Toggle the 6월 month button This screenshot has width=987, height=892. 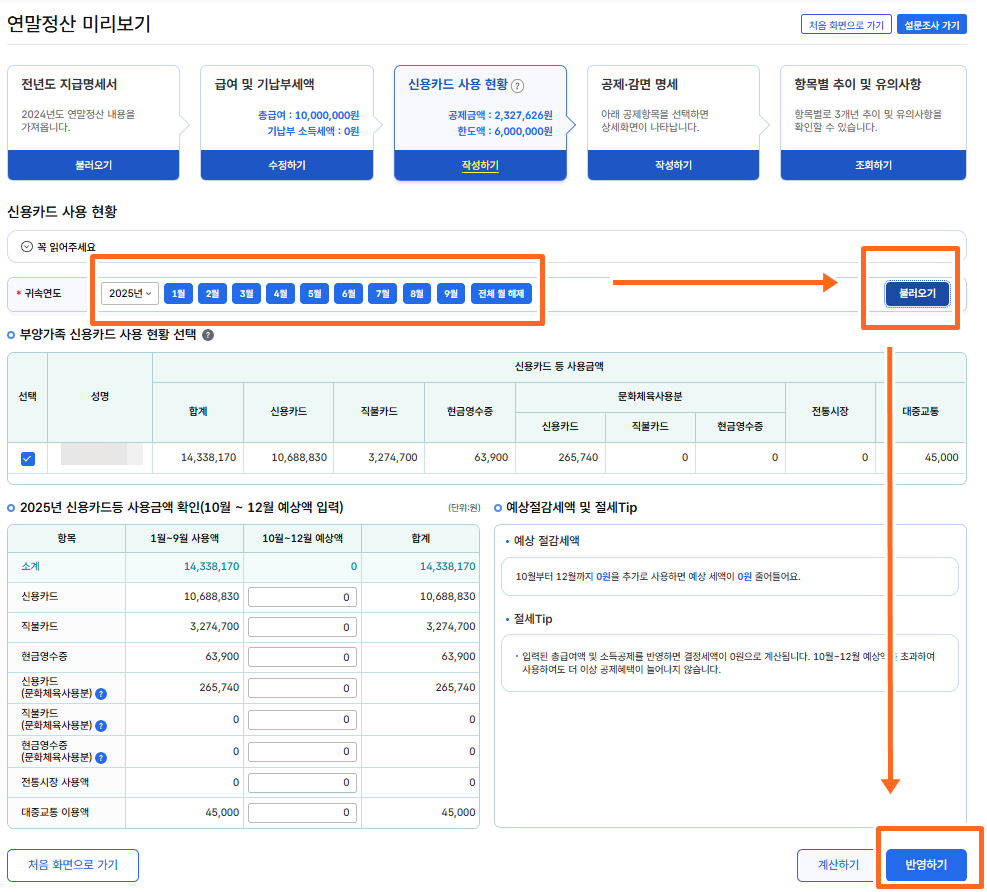[x=348, y=293]
